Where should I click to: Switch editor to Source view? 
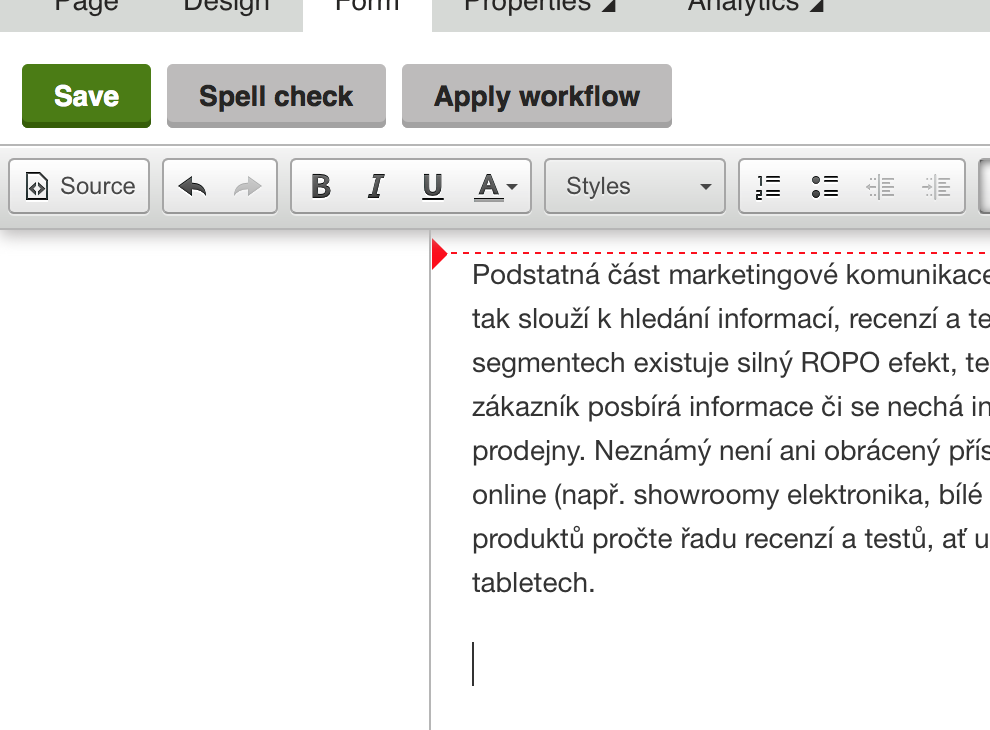(x=80, y=186)
